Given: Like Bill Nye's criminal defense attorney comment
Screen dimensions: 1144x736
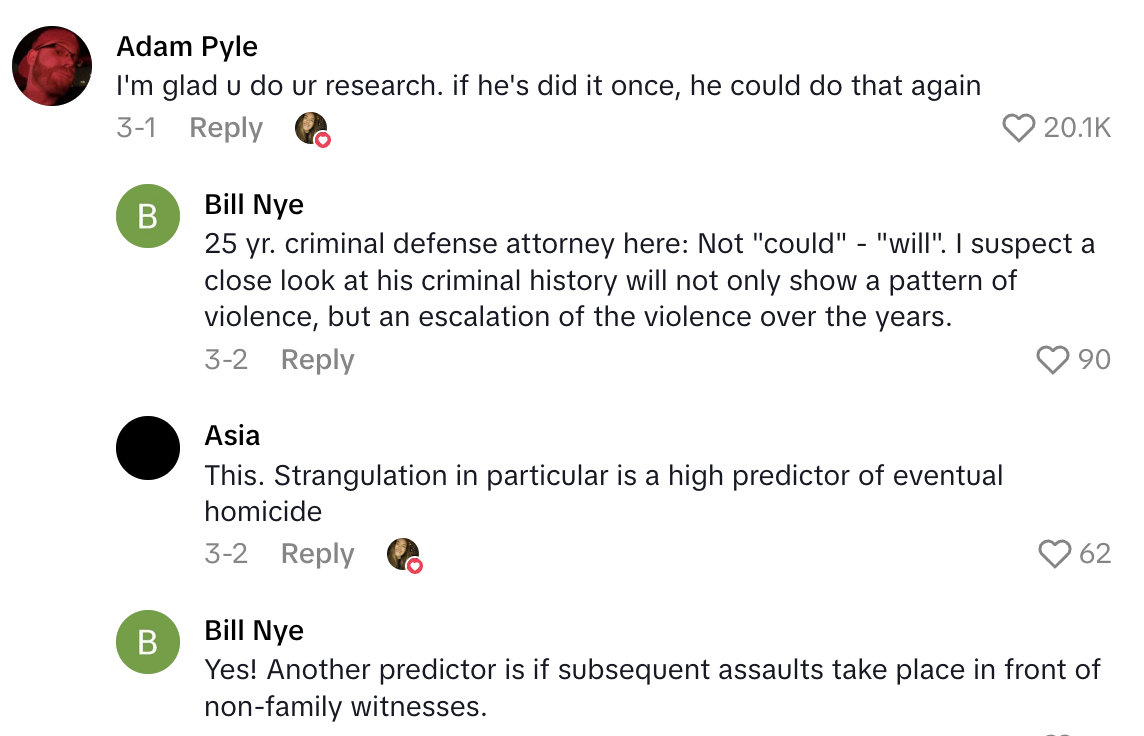Looking at the screenshot, I should (x=1053, y=360).
